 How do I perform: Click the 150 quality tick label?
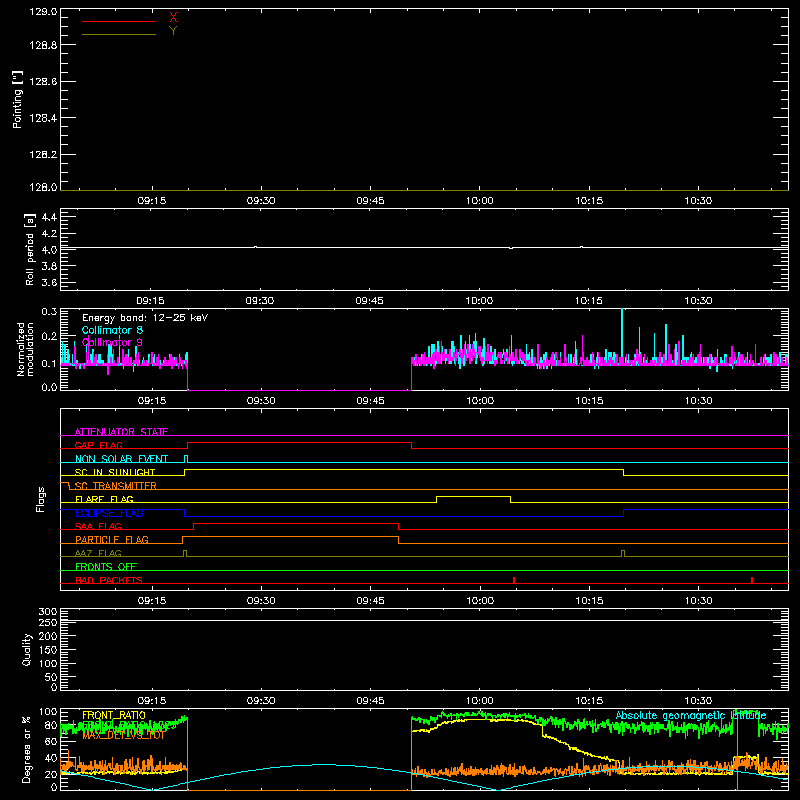[48, 650]
